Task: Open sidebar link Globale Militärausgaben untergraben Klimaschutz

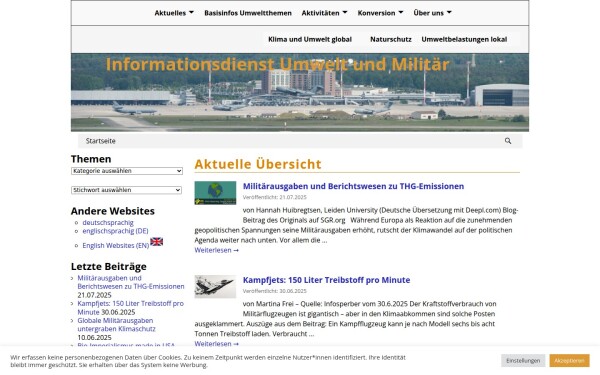Action: [116, 324]
